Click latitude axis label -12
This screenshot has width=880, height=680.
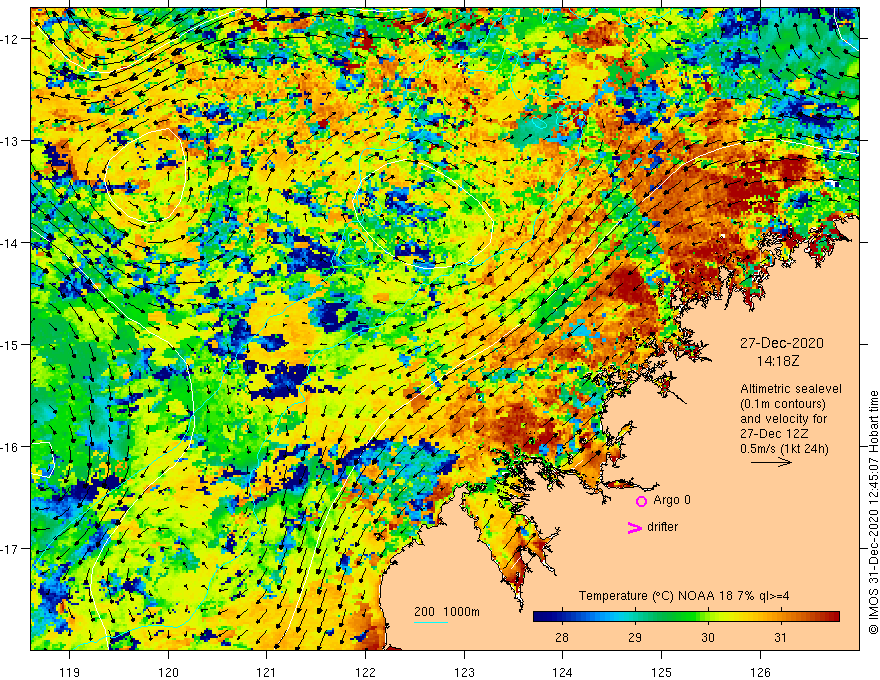tap(11, 39)
